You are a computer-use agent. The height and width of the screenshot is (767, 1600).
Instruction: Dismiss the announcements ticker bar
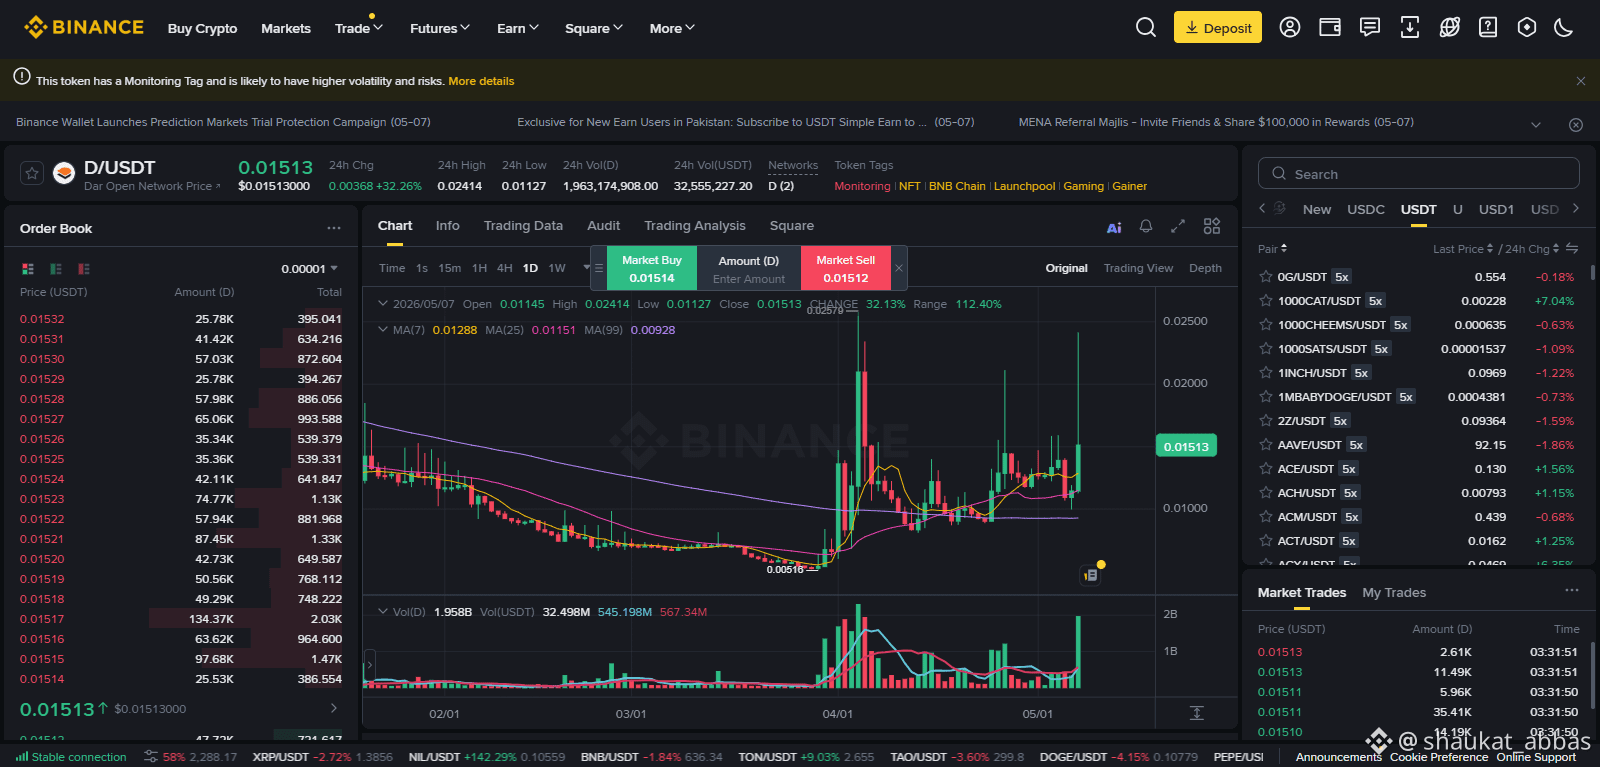[1576, 125]
